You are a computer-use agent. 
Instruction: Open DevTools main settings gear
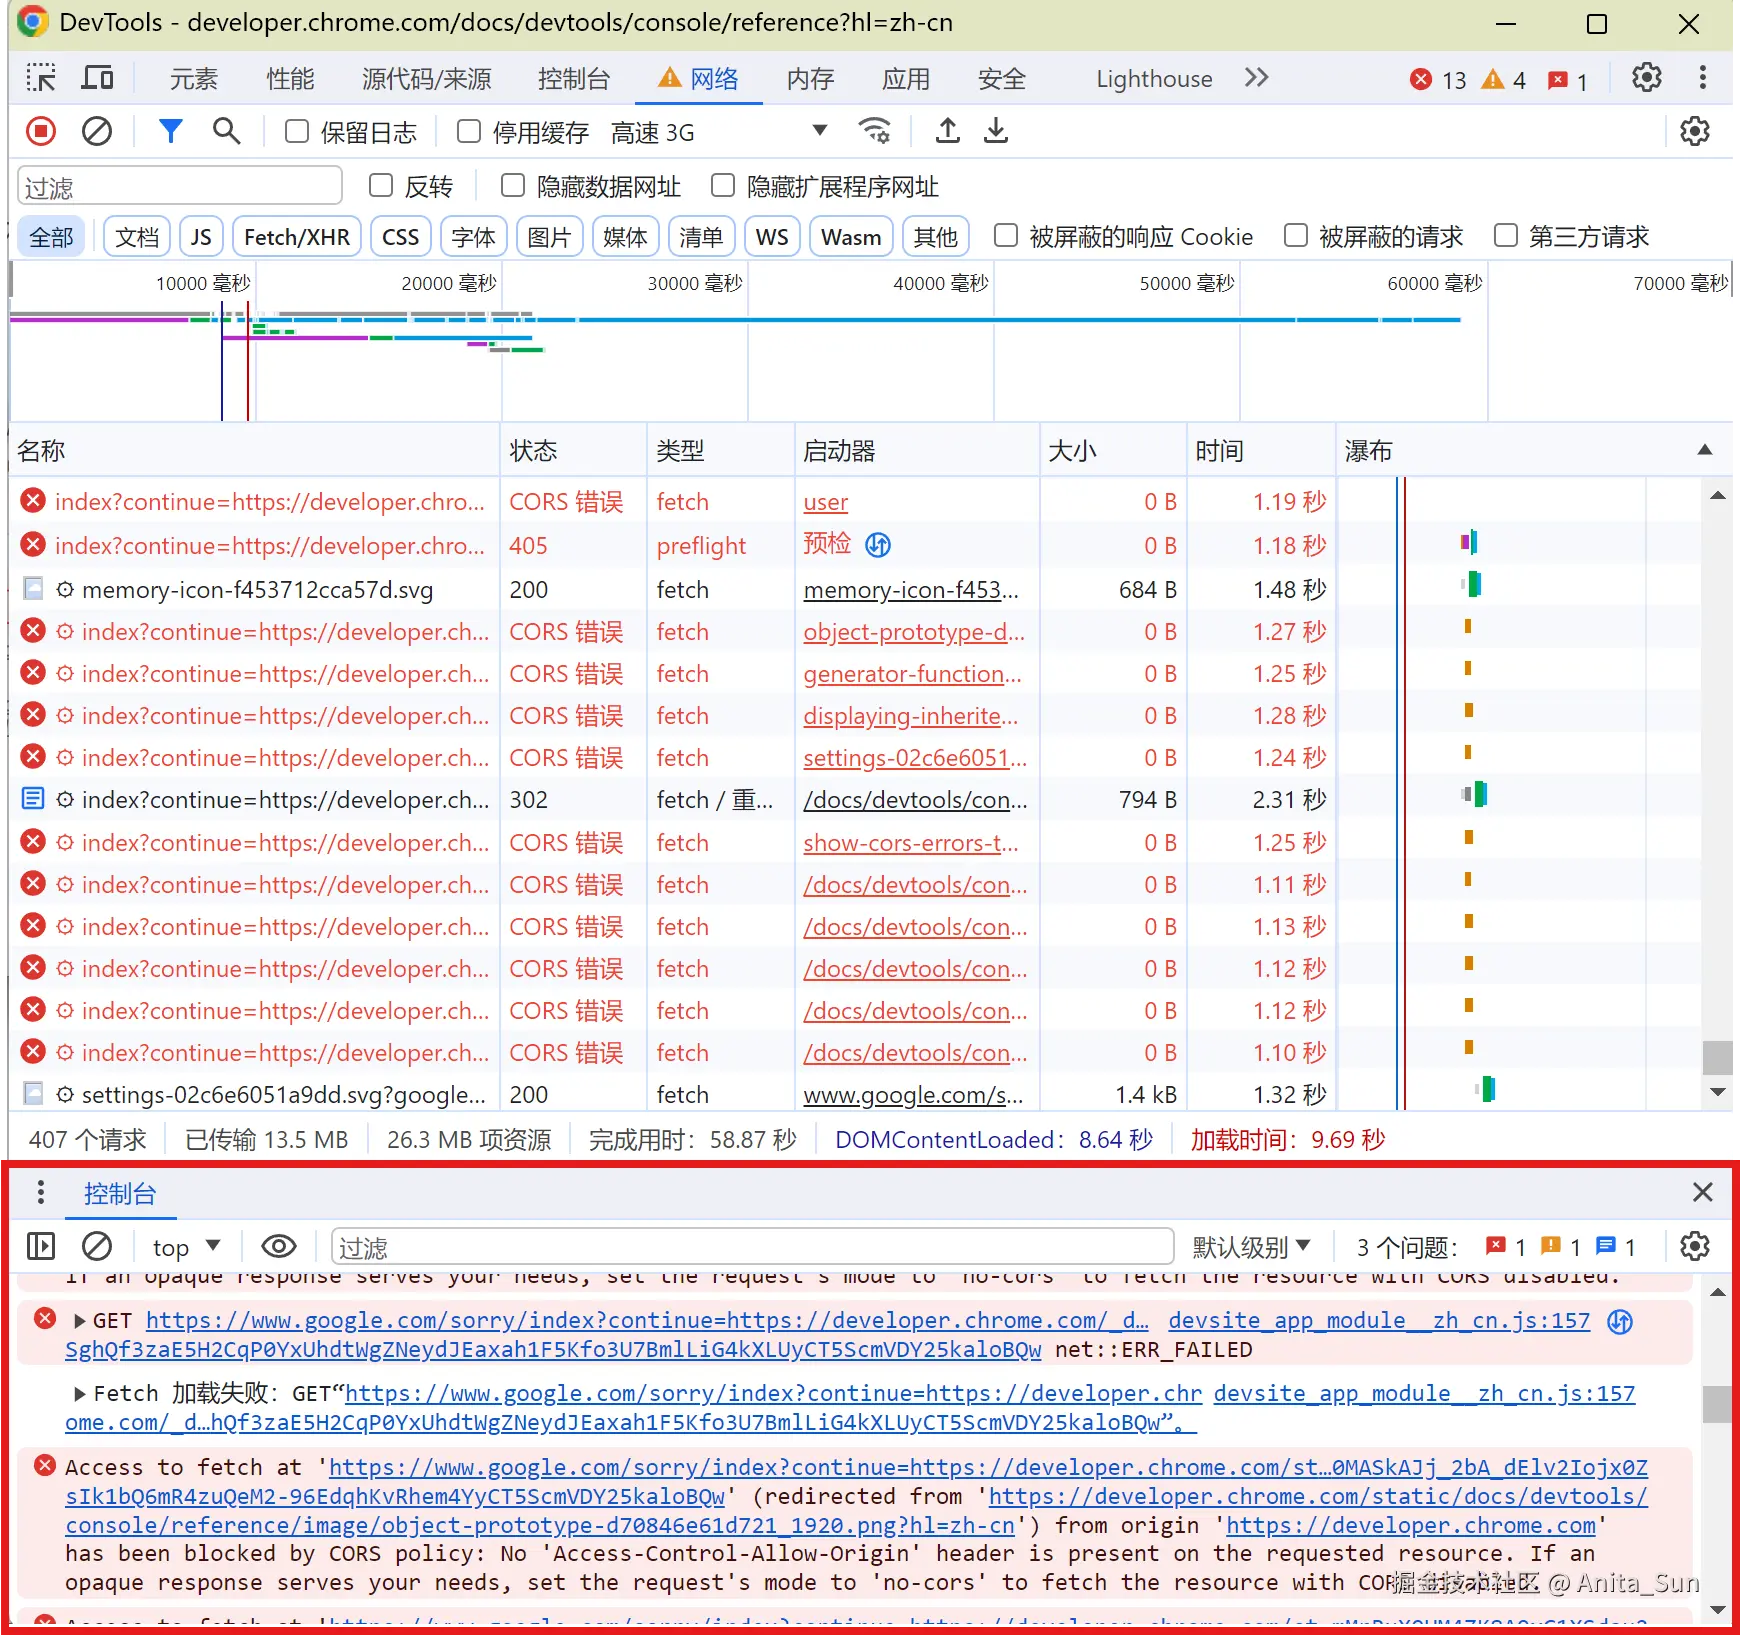[x=1647, y=78]
